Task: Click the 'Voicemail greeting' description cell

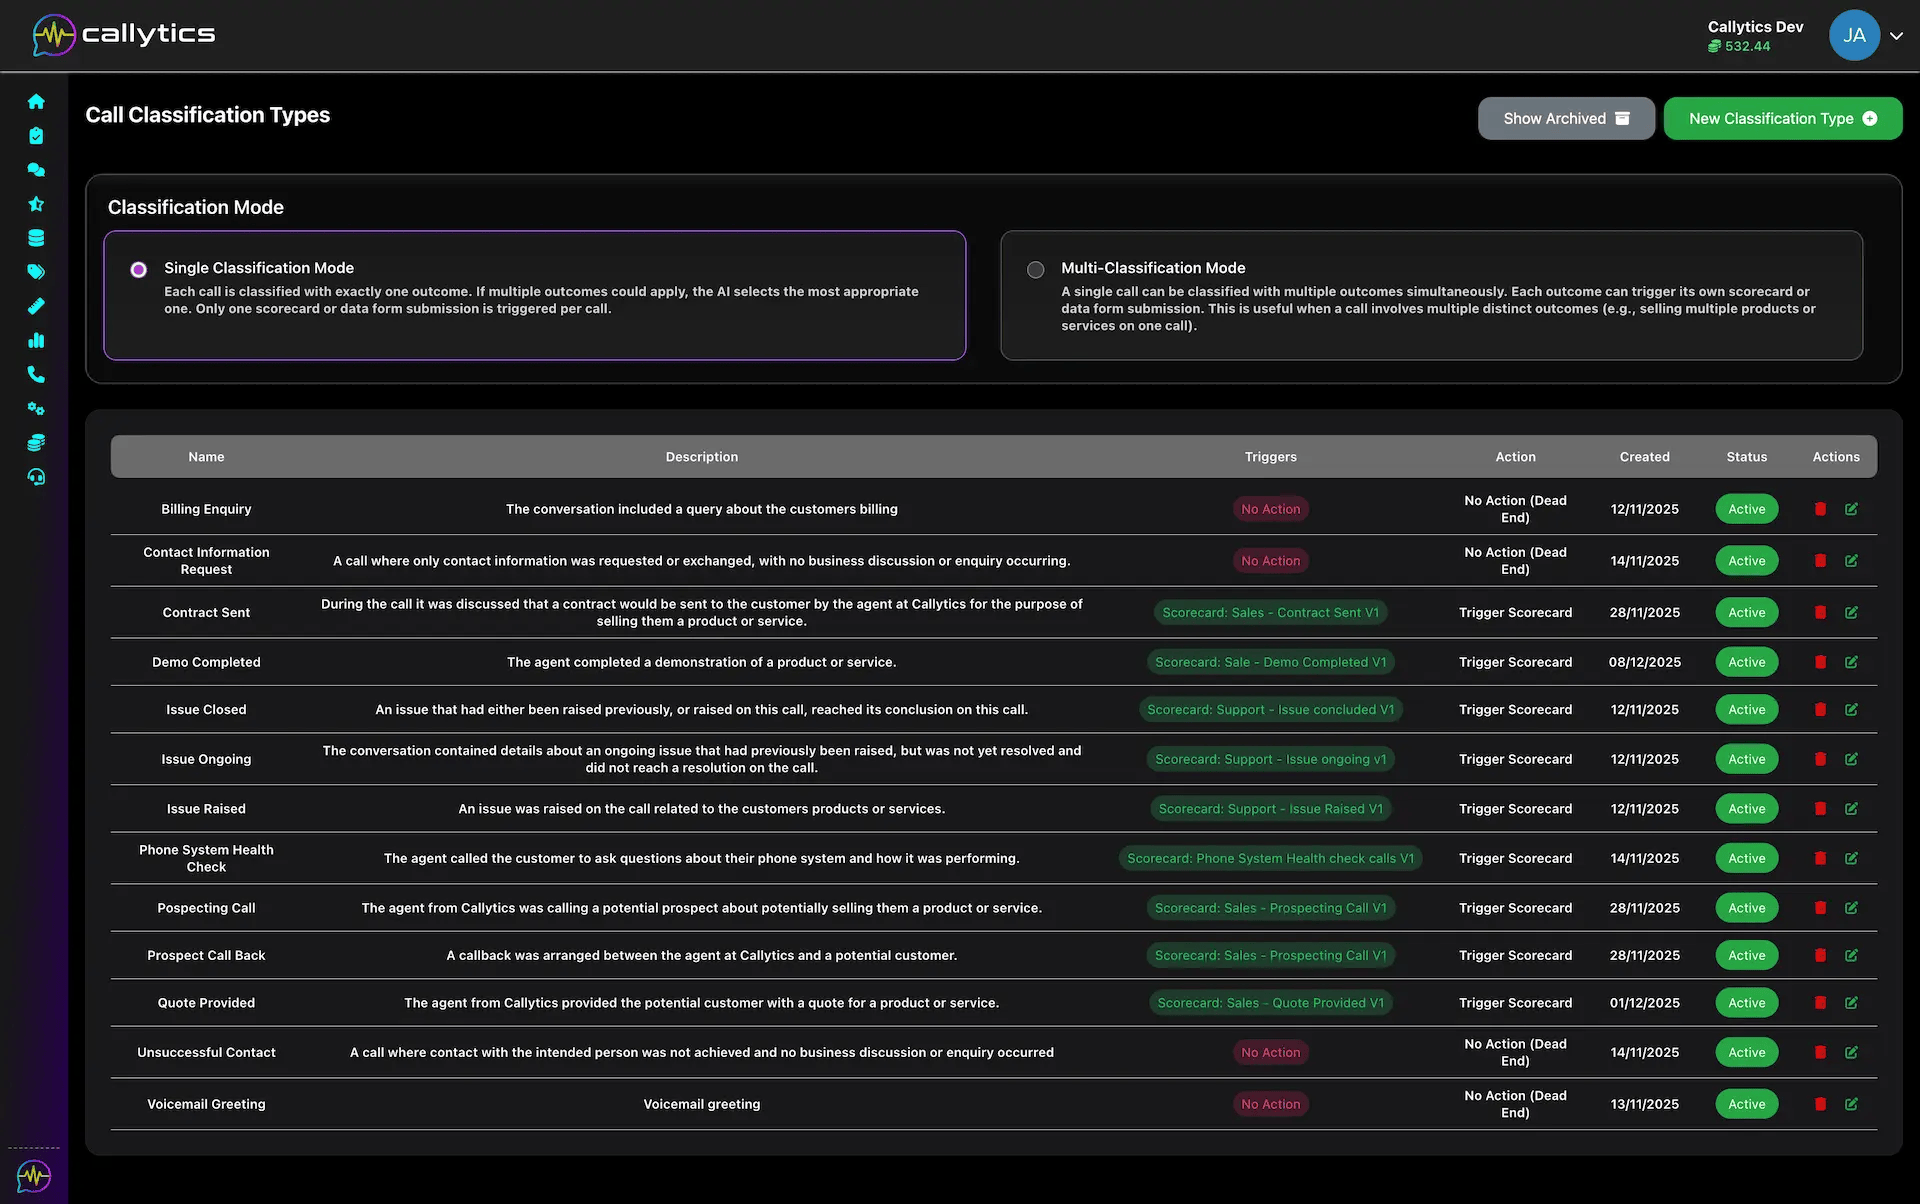Action: 701,1104
